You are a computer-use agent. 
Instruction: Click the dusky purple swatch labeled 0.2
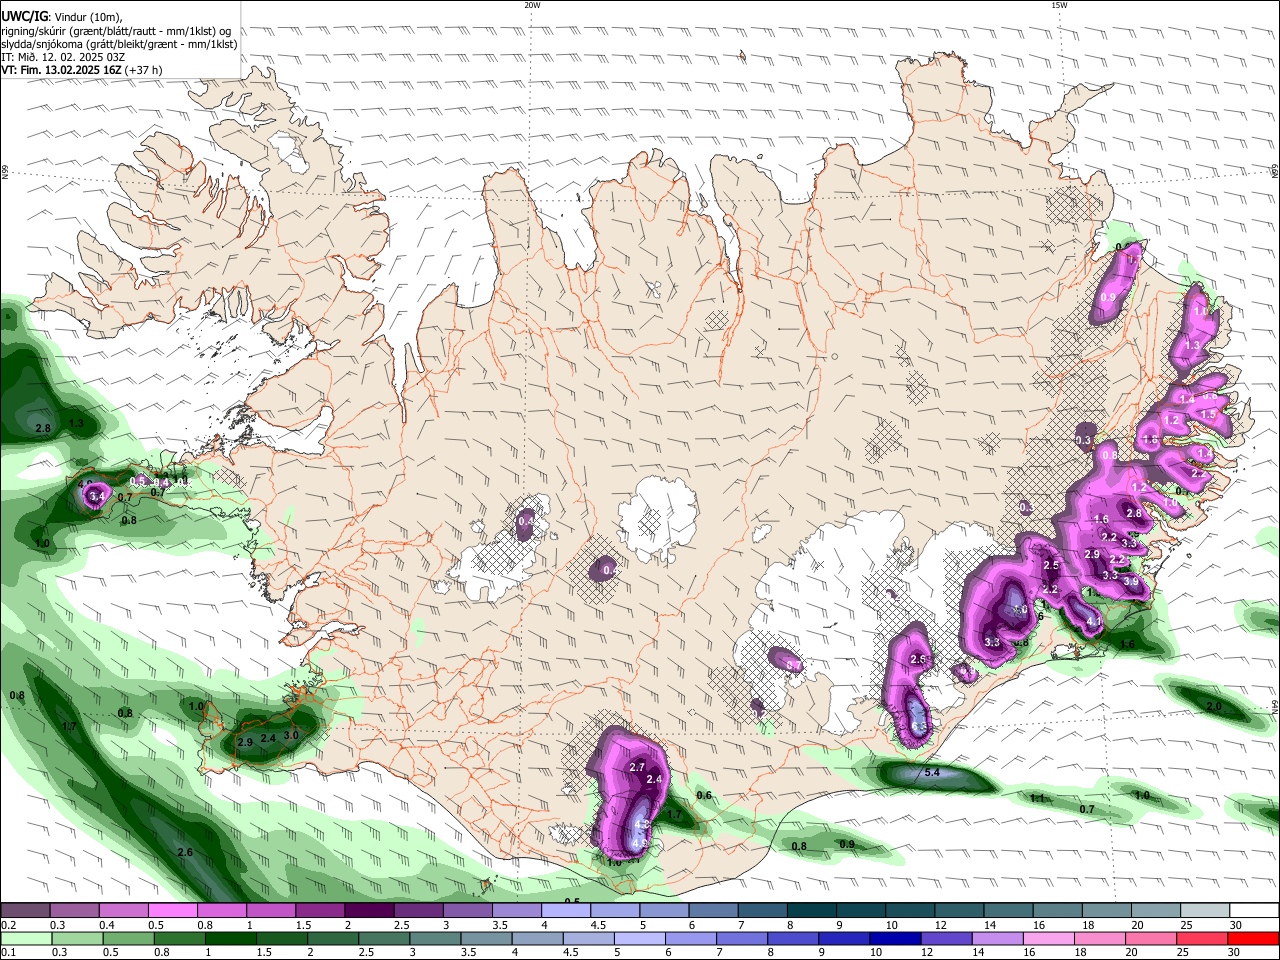[25, 911]
